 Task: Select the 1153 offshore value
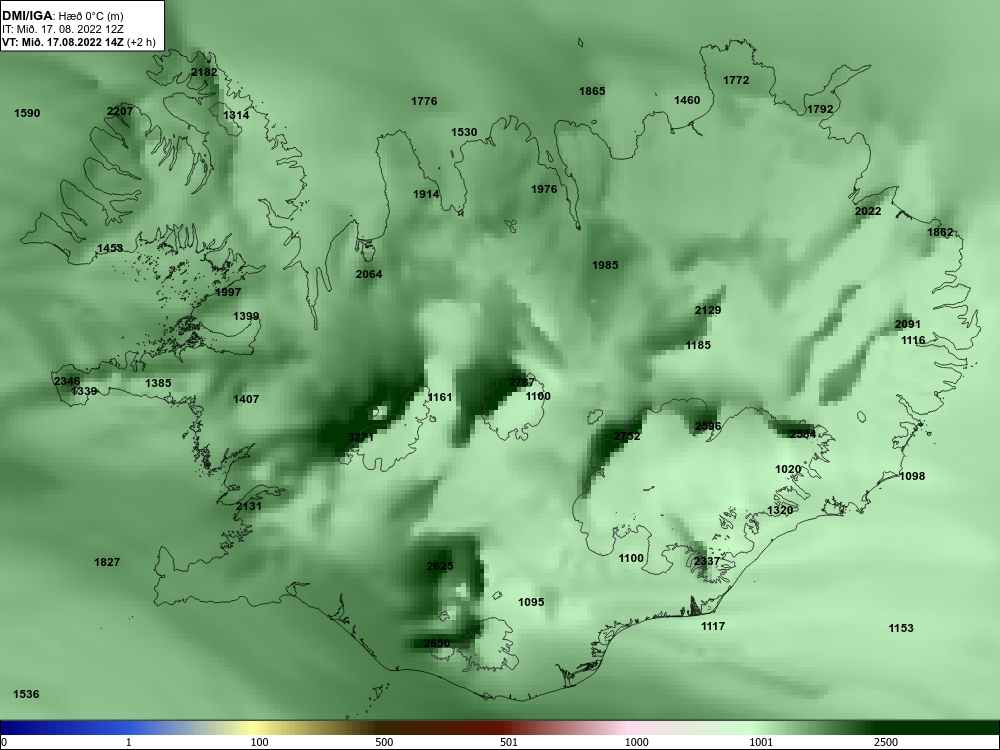click(901, 628)
